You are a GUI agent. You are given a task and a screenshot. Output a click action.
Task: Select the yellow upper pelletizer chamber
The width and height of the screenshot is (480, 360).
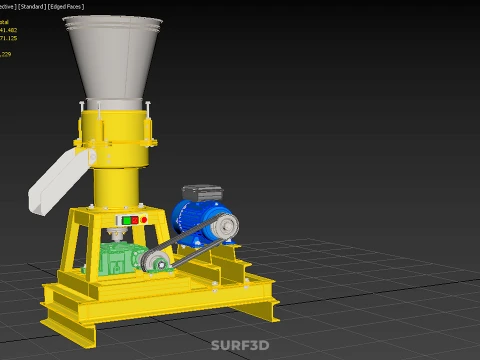point(115,138)
